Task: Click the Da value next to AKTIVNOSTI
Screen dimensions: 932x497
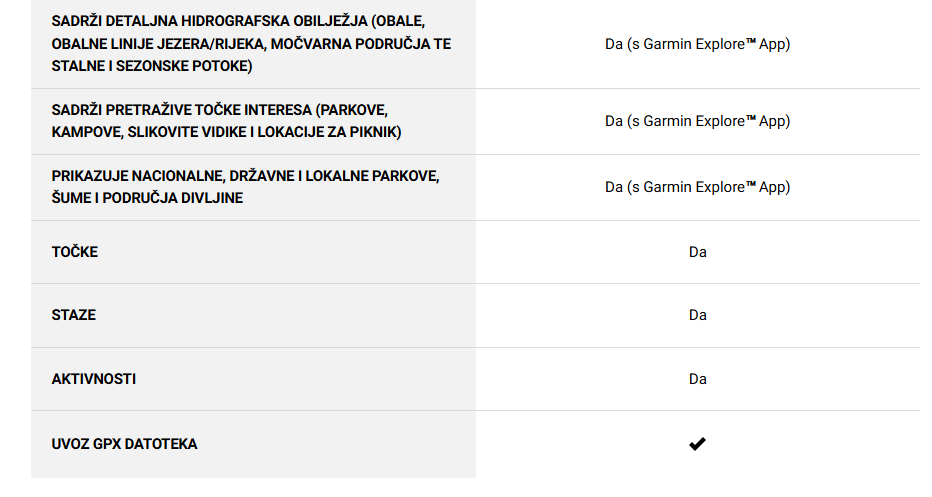Action: tap(698, 379)
